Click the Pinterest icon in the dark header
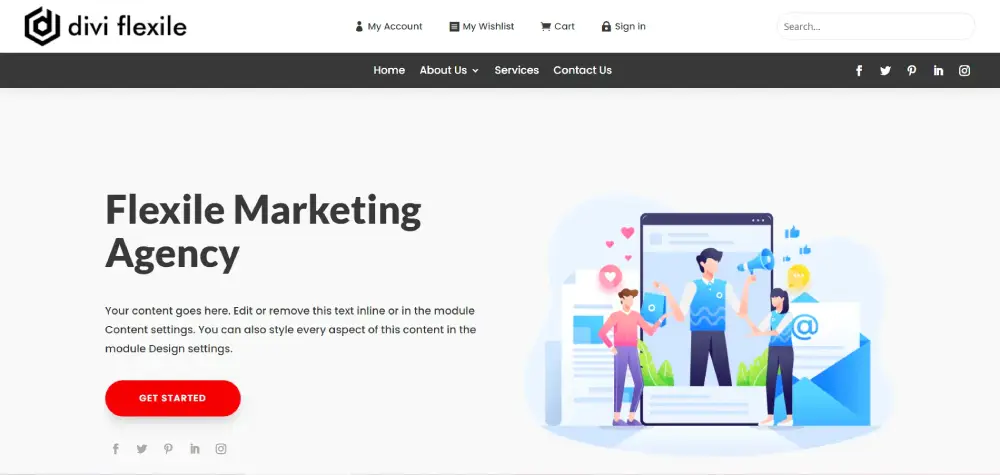1000x475 pixels. coord(912,71)
